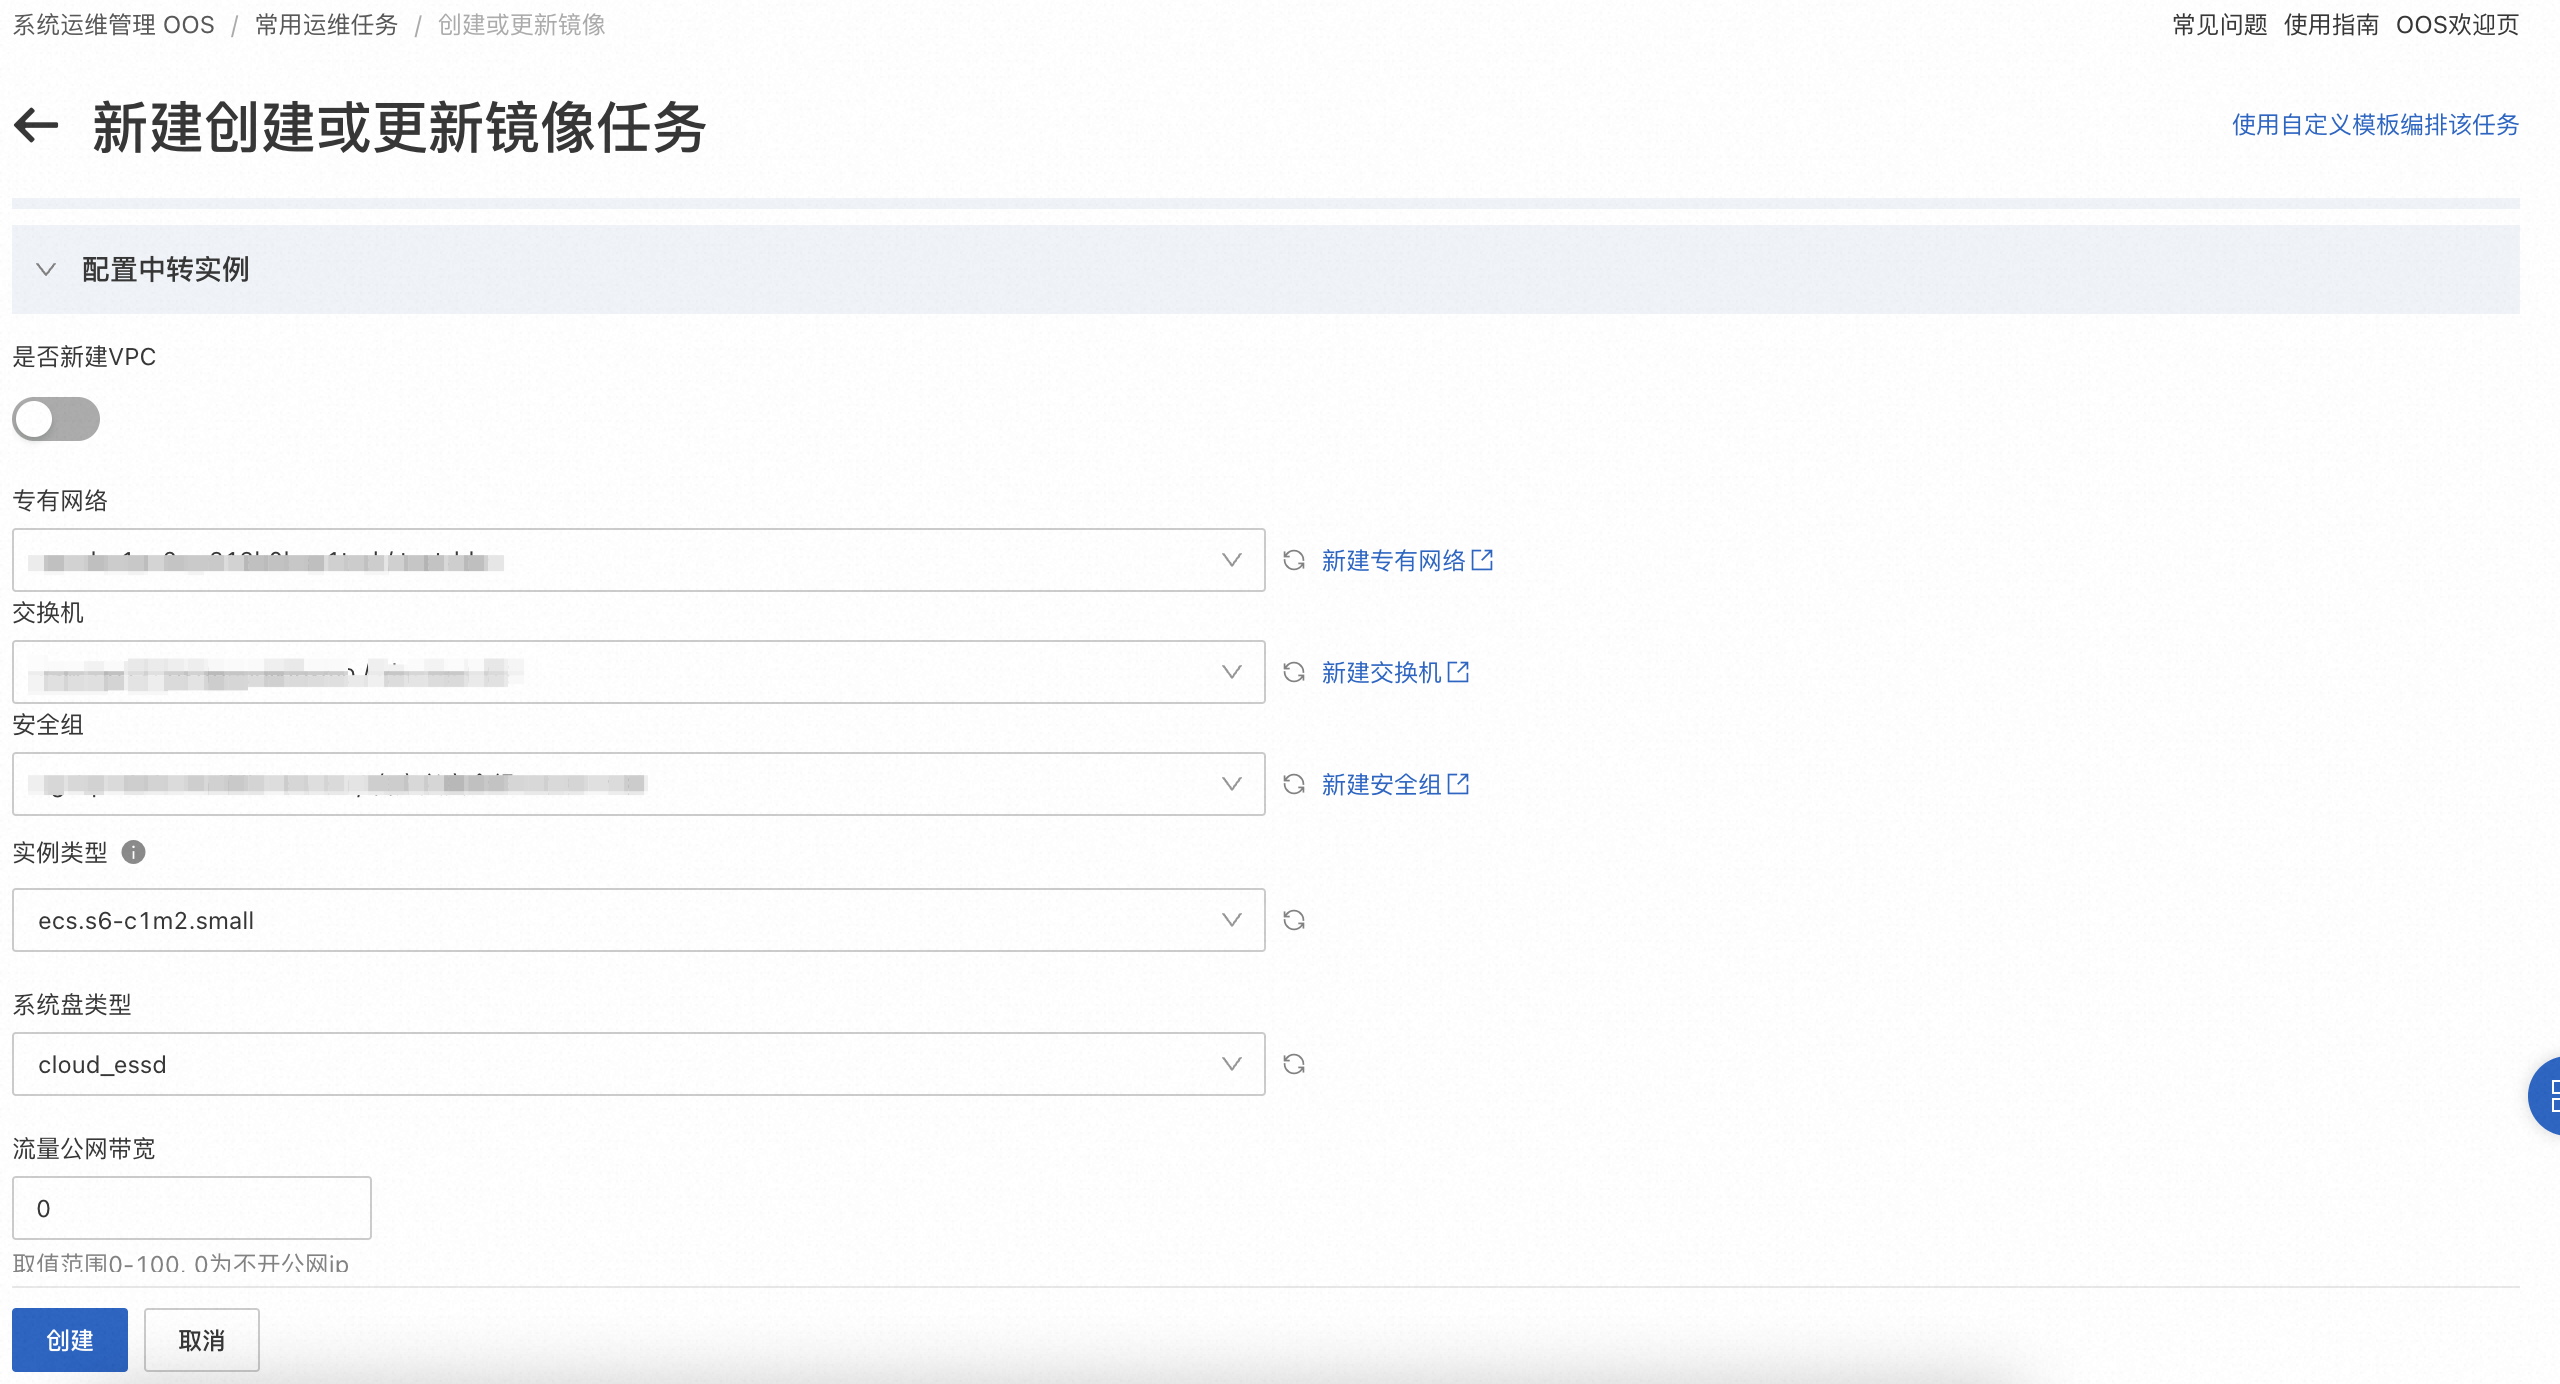Screen dimensions: 2560x1384
Task: Open the floating blue widget at right edge
Action: pos(2546,1095)
